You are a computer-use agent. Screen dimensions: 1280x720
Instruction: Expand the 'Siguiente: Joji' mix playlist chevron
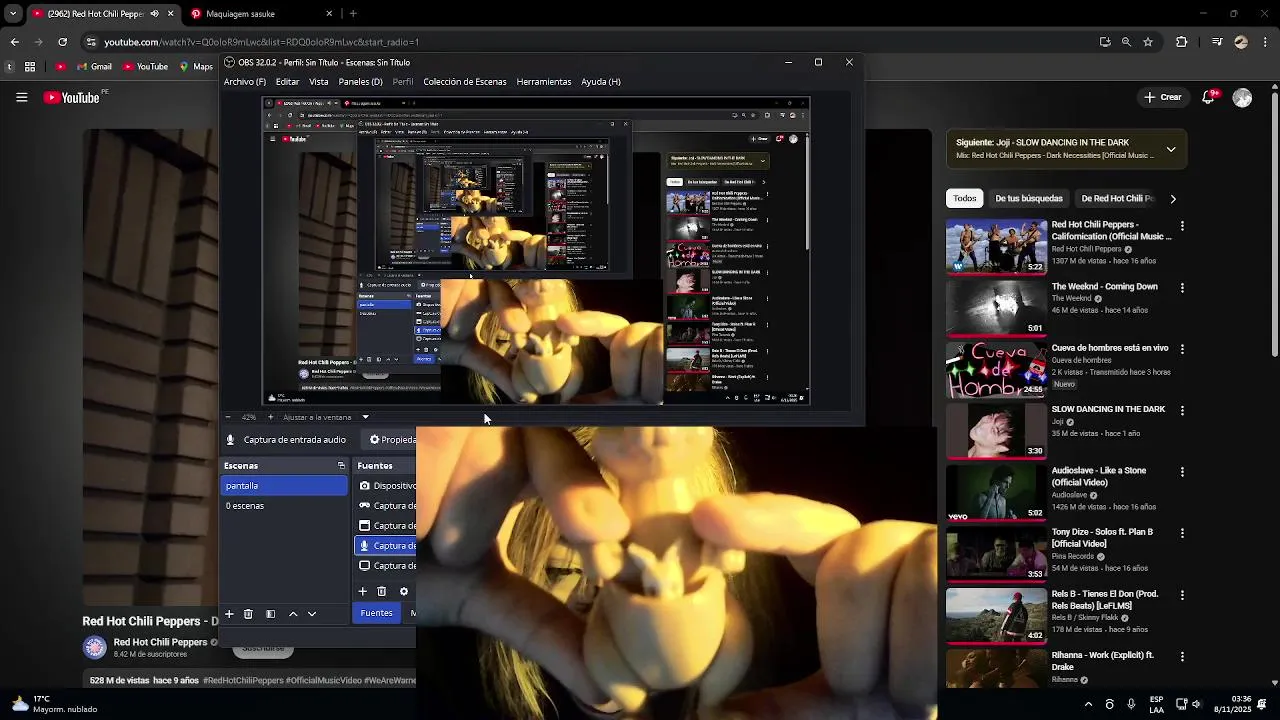click(1171, 150)
